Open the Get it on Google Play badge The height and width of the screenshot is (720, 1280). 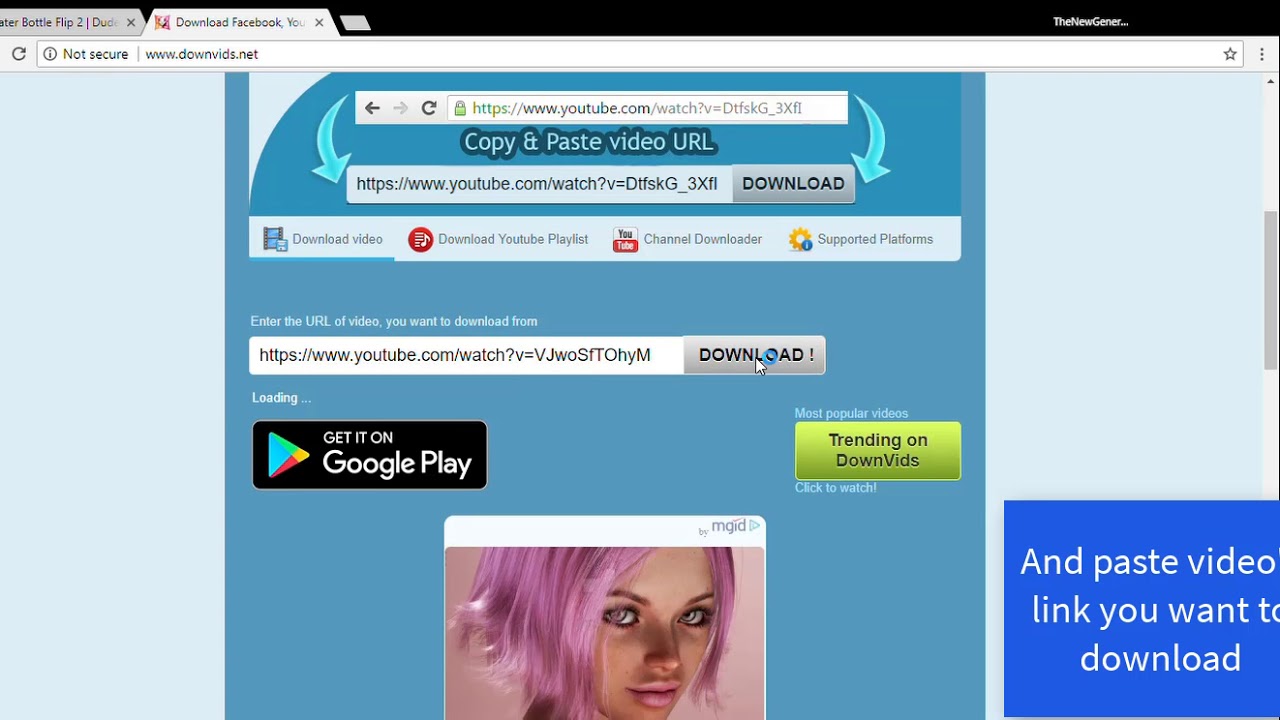370,455
